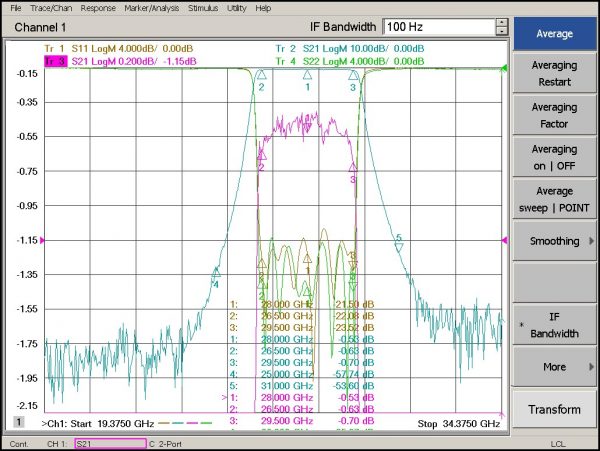Select trace Tr 1 S11 LogM label
This screenshot has width=600, height=451.
pos(119,49)
